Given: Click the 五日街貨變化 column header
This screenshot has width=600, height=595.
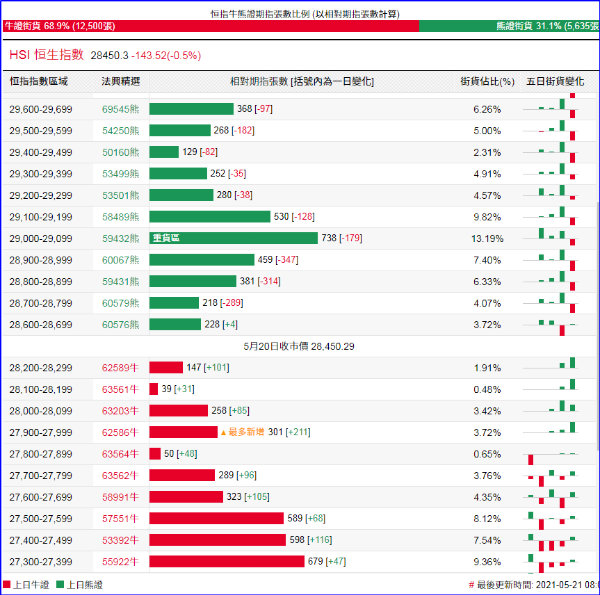Looking at the screenshot, I should pyautogui.click(x=555, y=81).
